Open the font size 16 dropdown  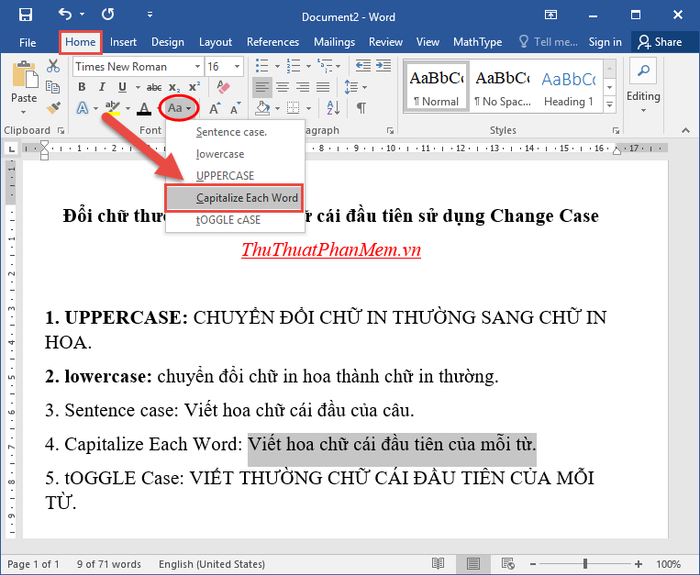tap(237, 67)
